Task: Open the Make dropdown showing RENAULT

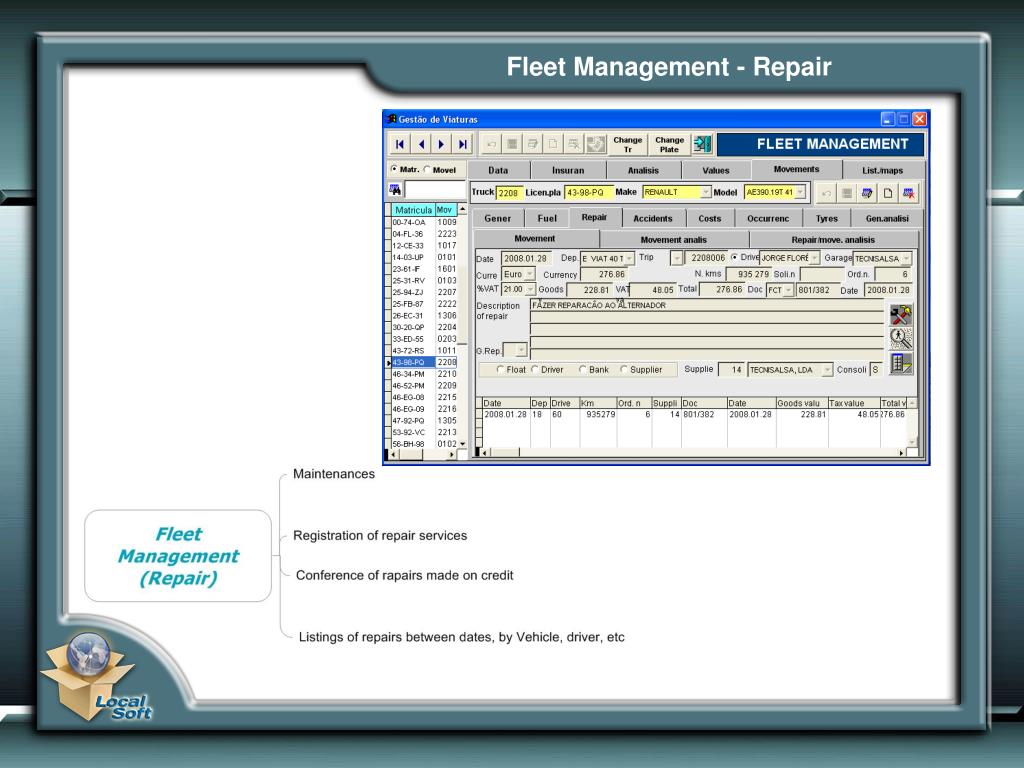Action: [x=705, y=193]
